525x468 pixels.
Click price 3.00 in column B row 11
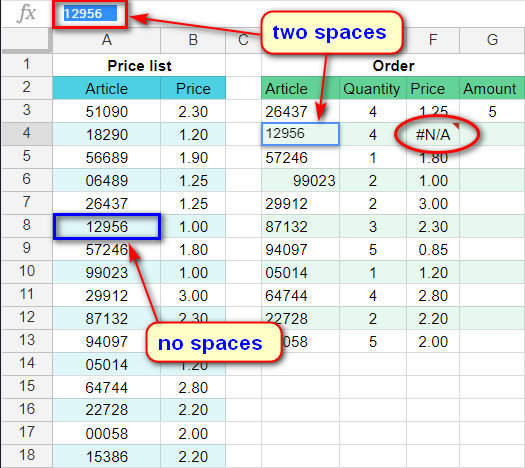point(193,296)
